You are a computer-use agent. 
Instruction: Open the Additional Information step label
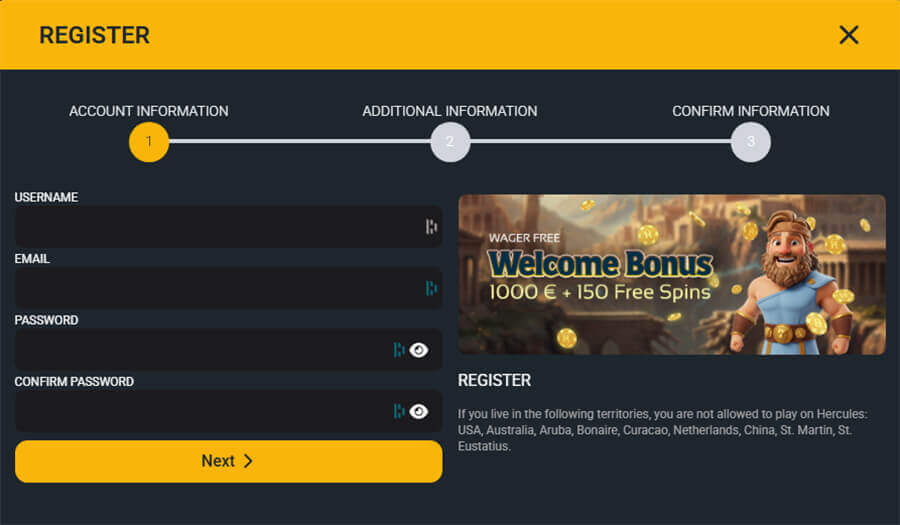(450, 111)
